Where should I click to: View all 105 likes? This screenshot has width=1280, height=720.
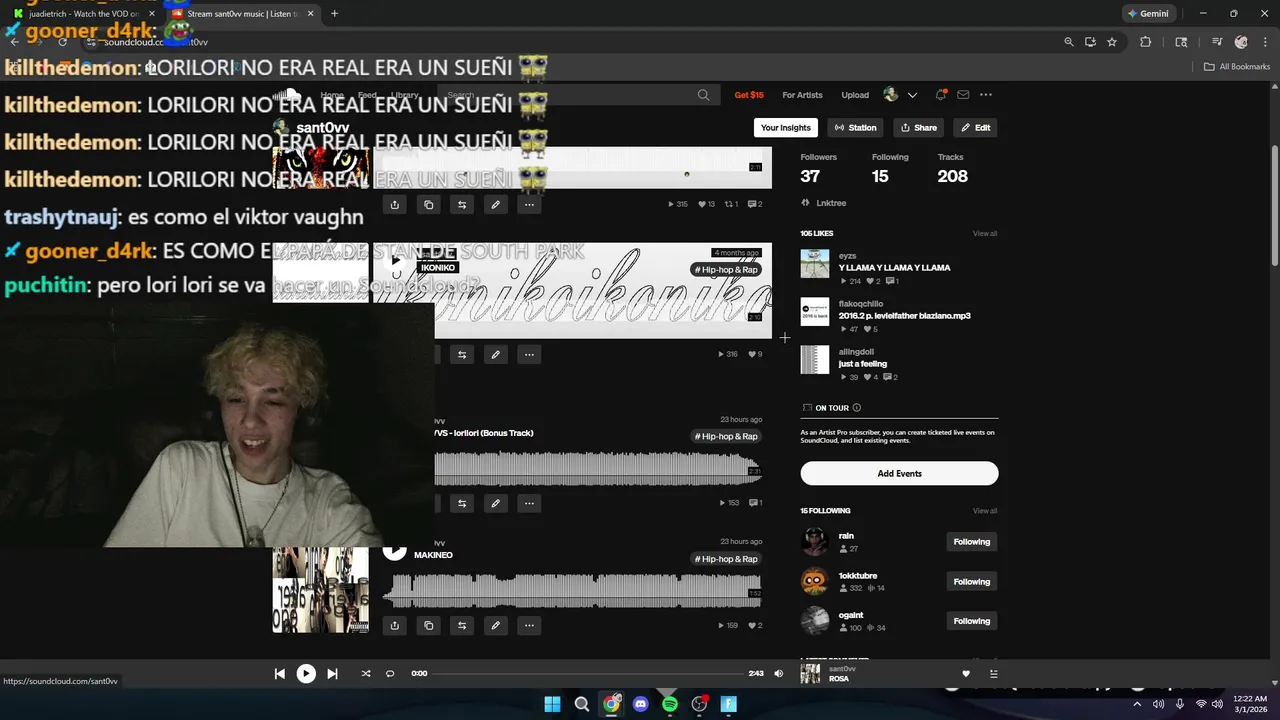[x=985, y=234]
